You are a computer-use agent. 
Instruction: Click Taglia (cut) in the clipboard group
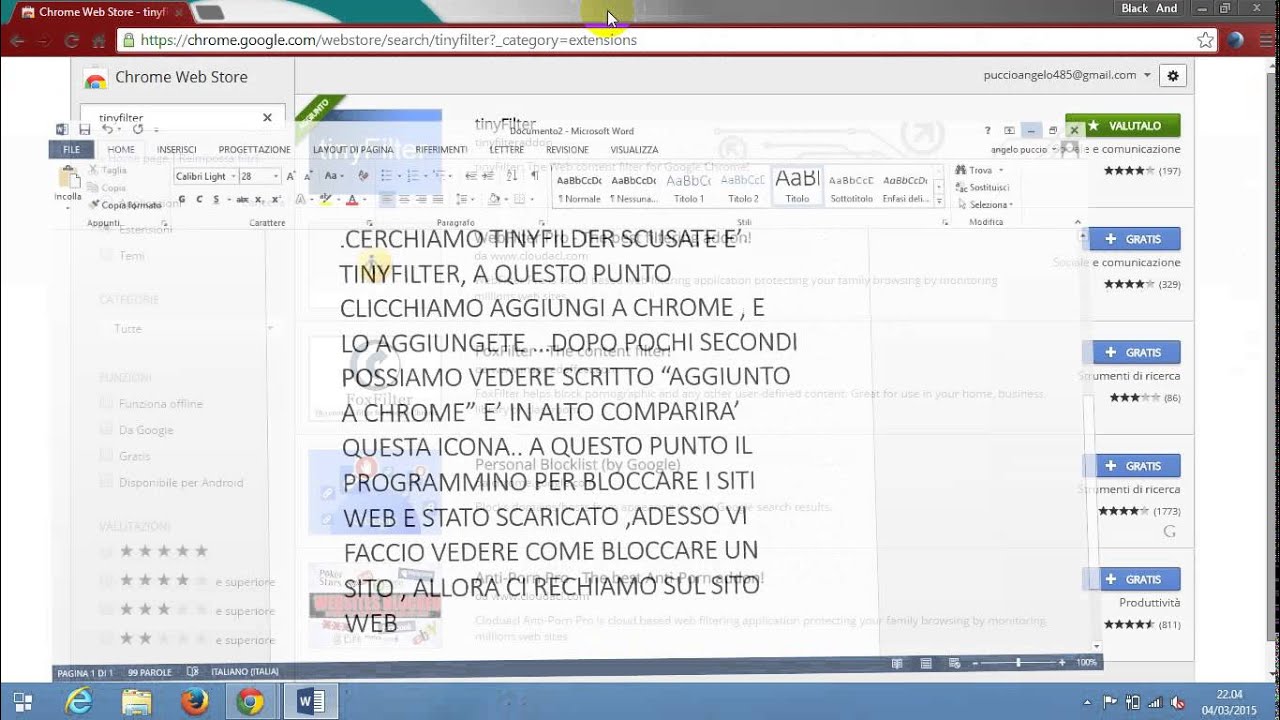click(107, 170)
